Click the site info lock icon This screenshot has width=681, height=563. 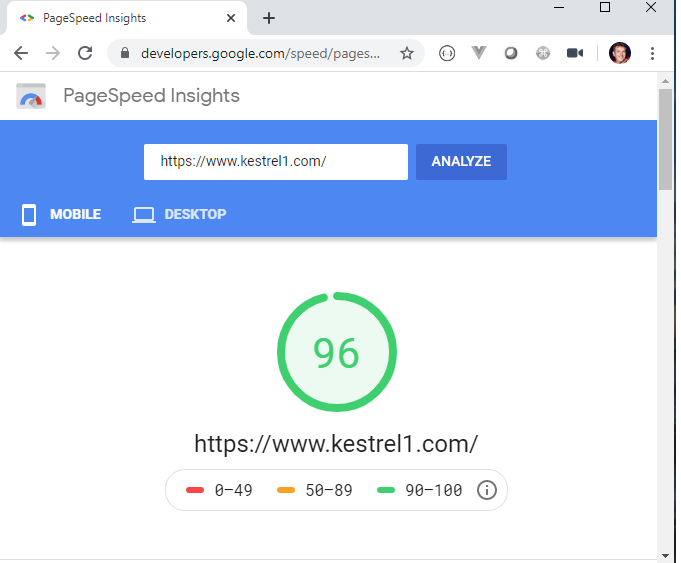point(125,53)
